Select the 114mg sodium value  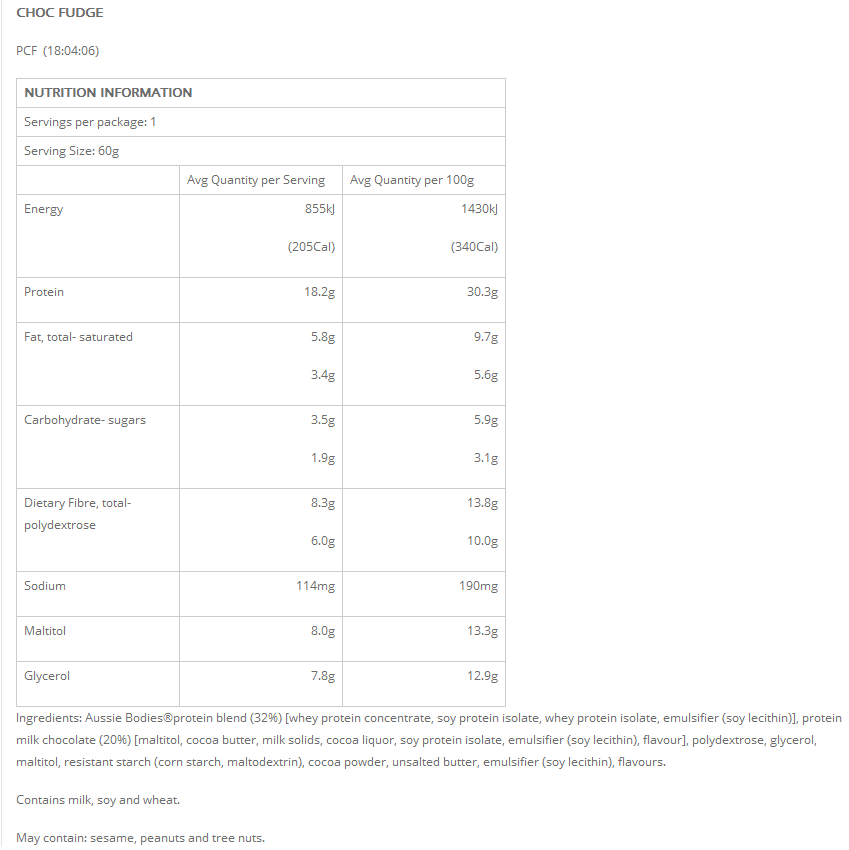[315, 586]
